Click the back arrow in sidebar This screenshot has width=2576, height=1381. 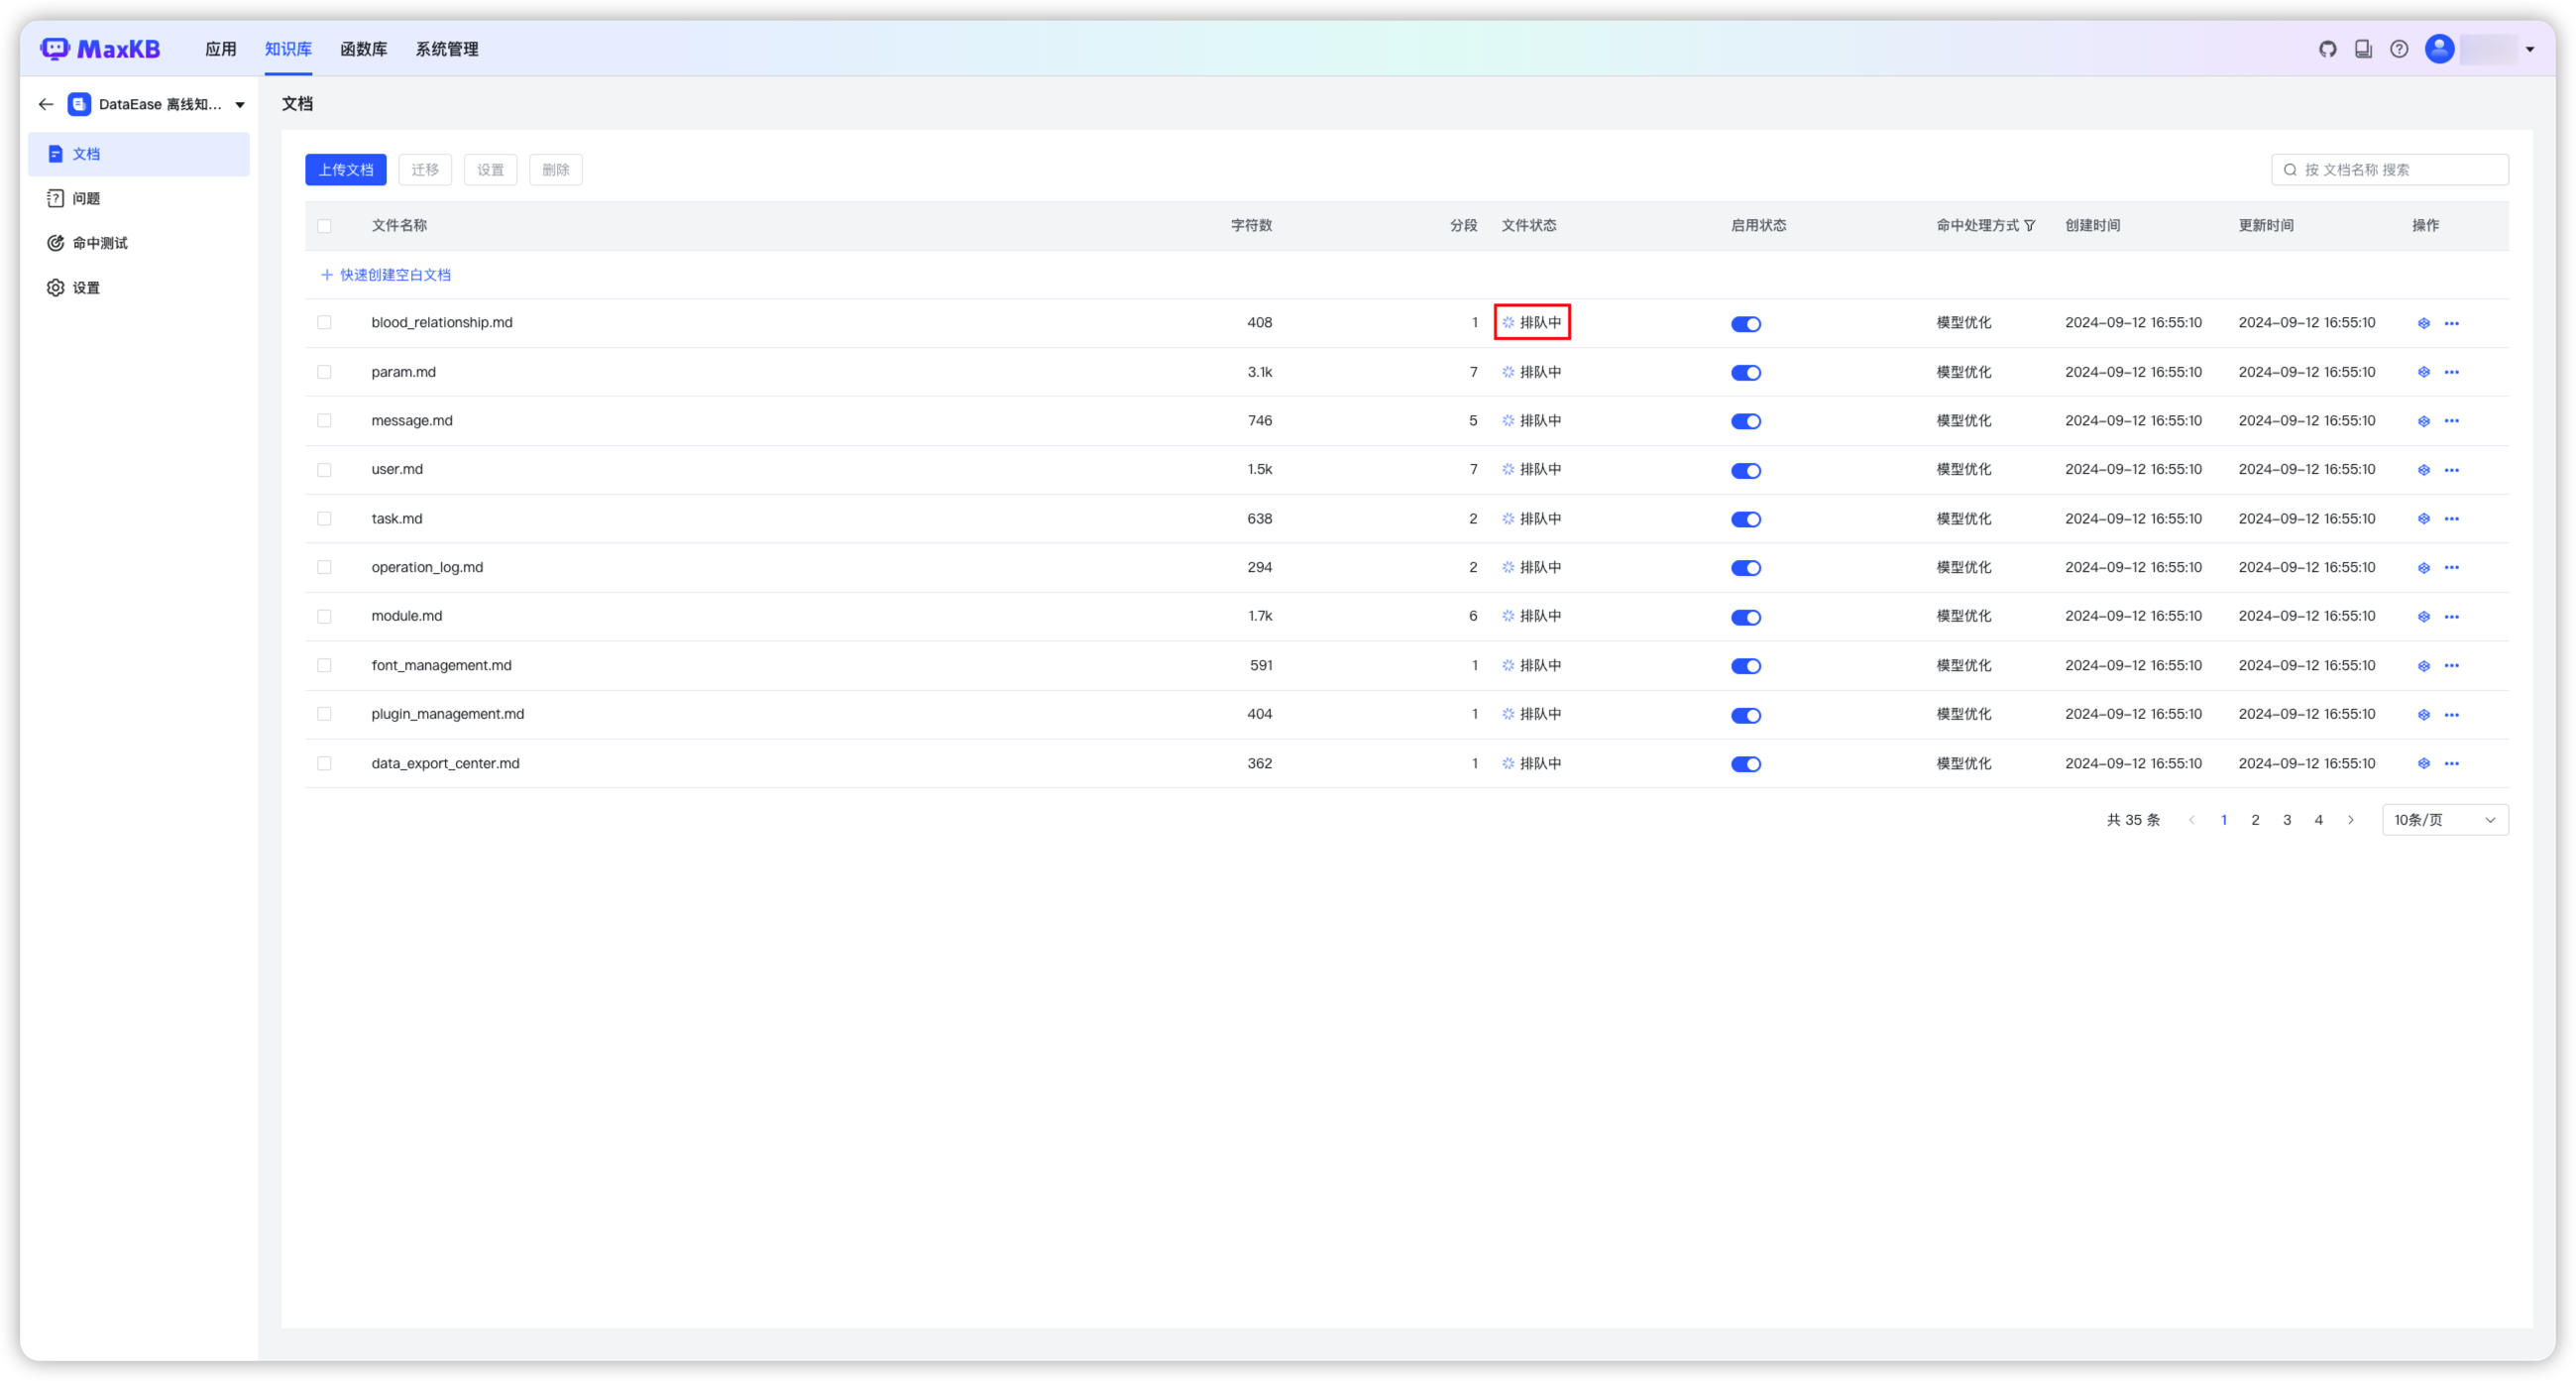pyautogui.click(x=46, y=104)
